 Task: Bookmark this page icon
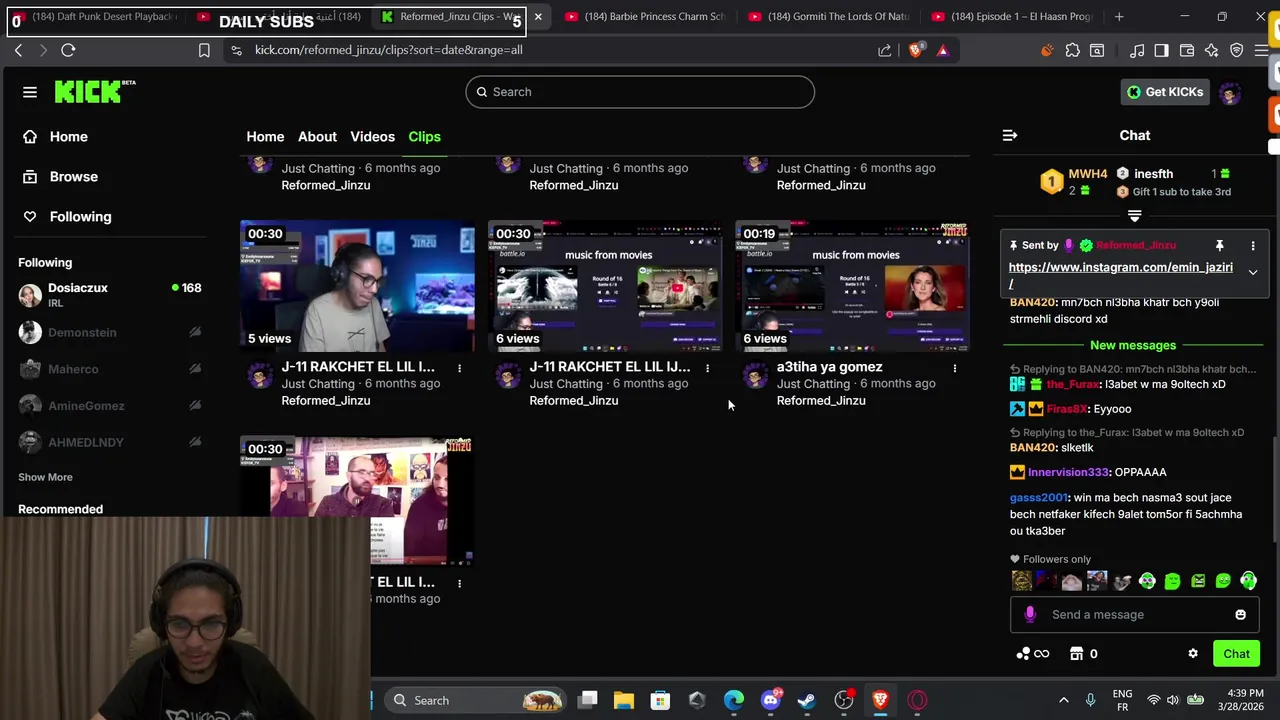pos(204,50)
